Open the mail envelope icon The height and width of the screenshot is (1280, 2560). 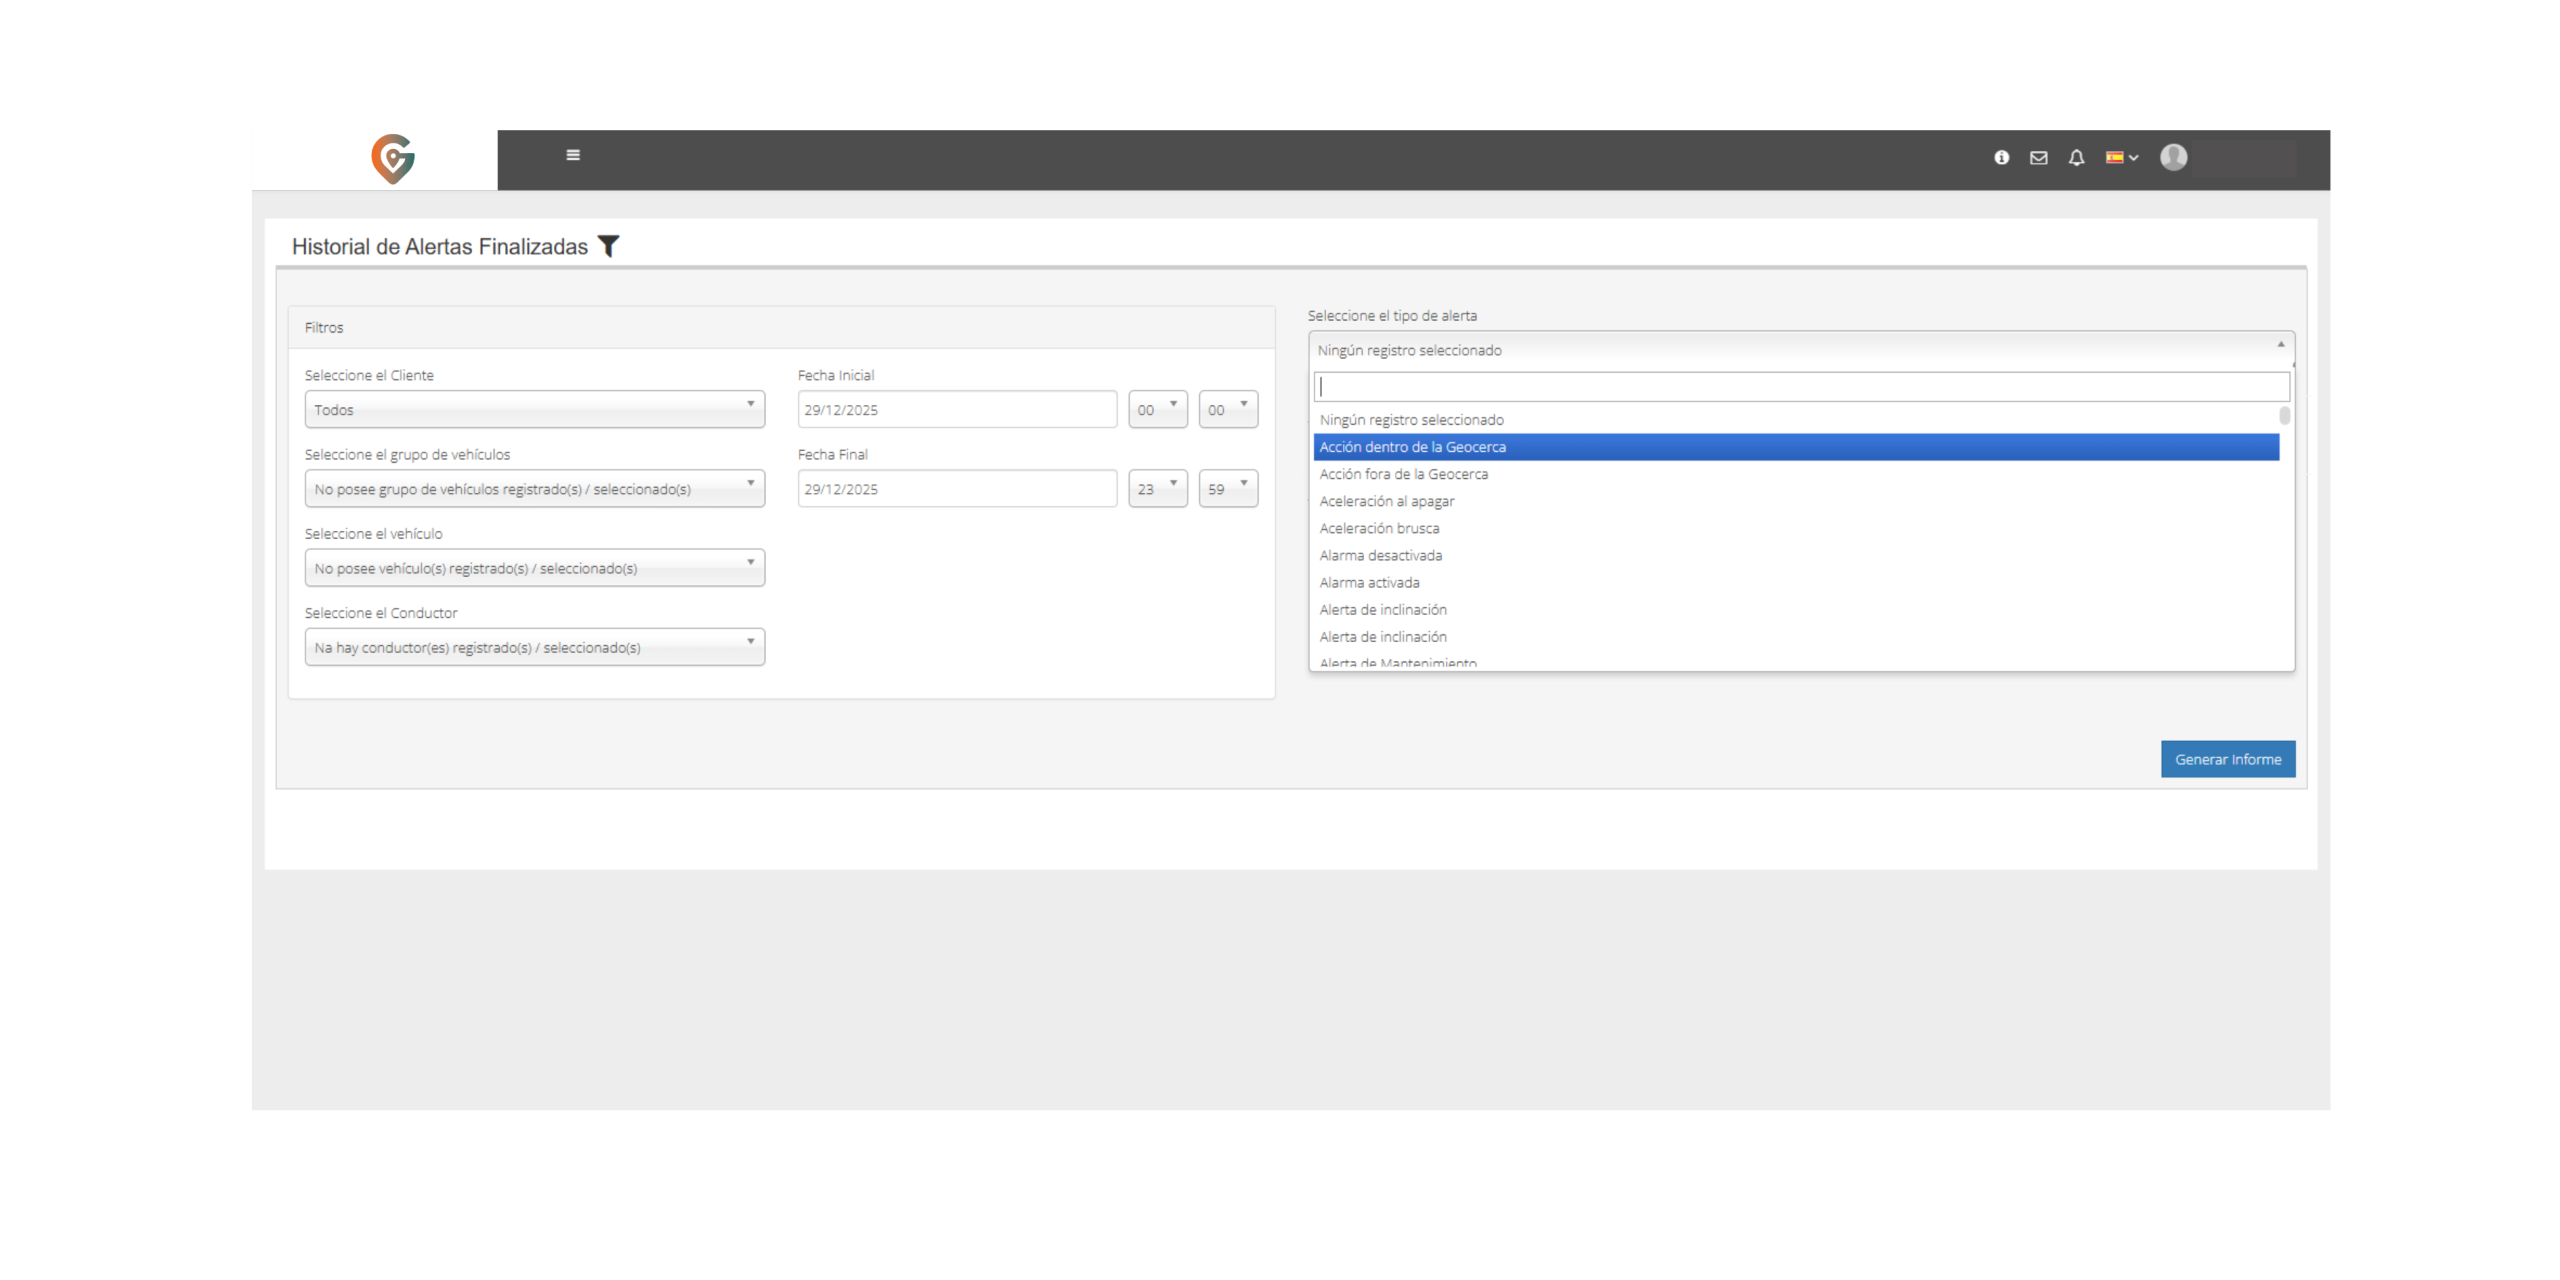coord(2038,158)
